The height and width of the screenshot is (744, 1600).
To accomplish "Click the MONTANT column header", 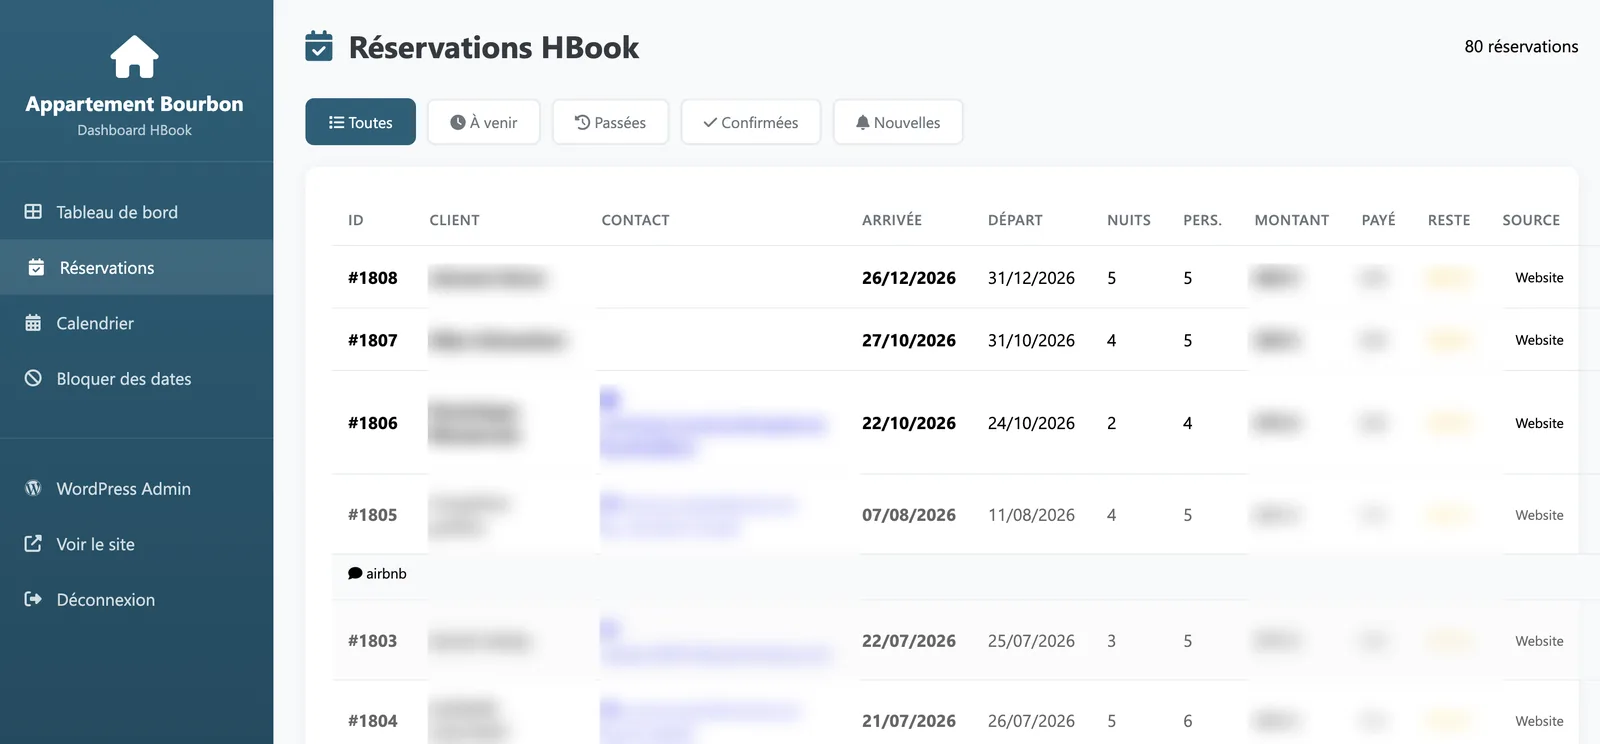I will coord(1292,220).
